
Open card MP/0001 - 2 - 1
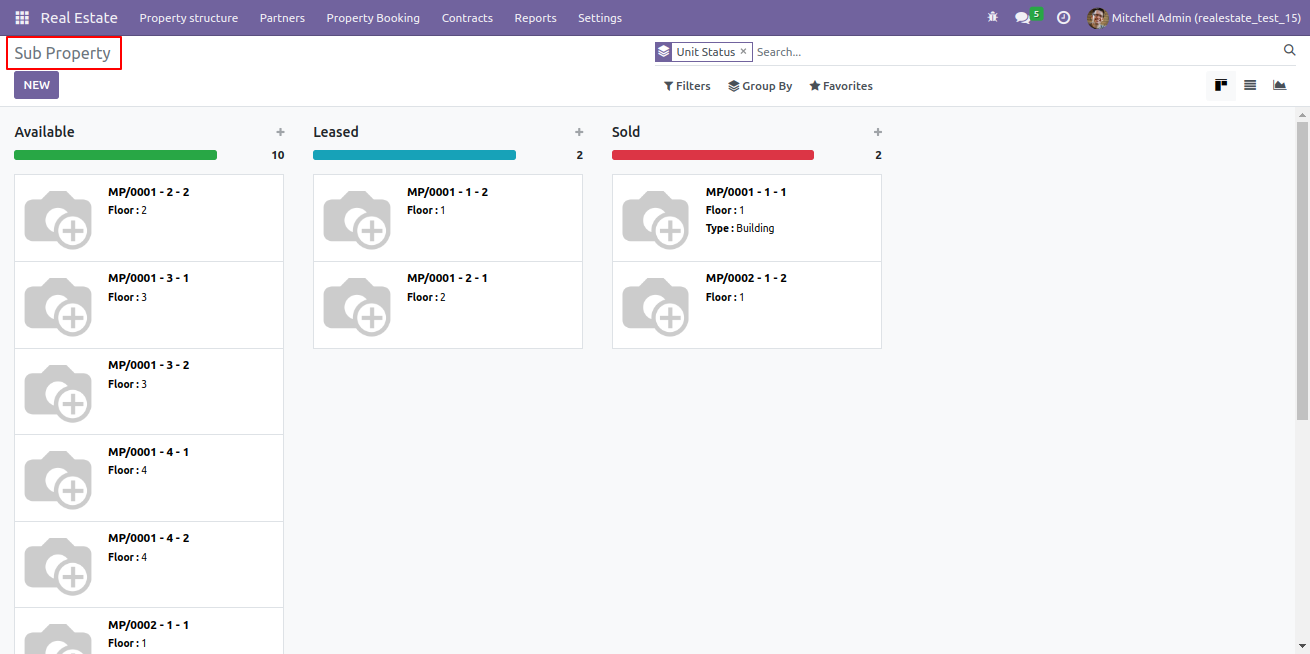click(x=448, y=305)
